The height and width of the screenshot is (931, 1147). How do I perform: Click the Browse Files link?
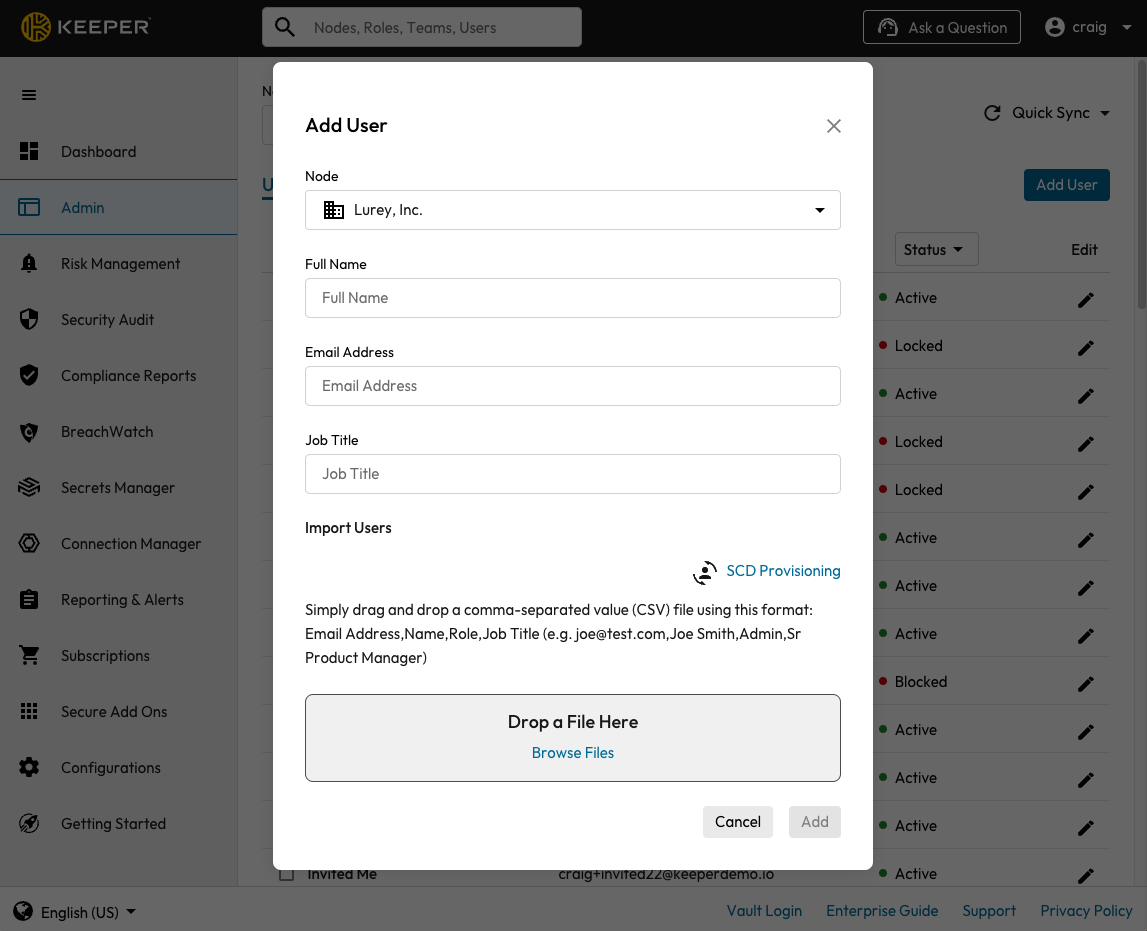point(573,753)
